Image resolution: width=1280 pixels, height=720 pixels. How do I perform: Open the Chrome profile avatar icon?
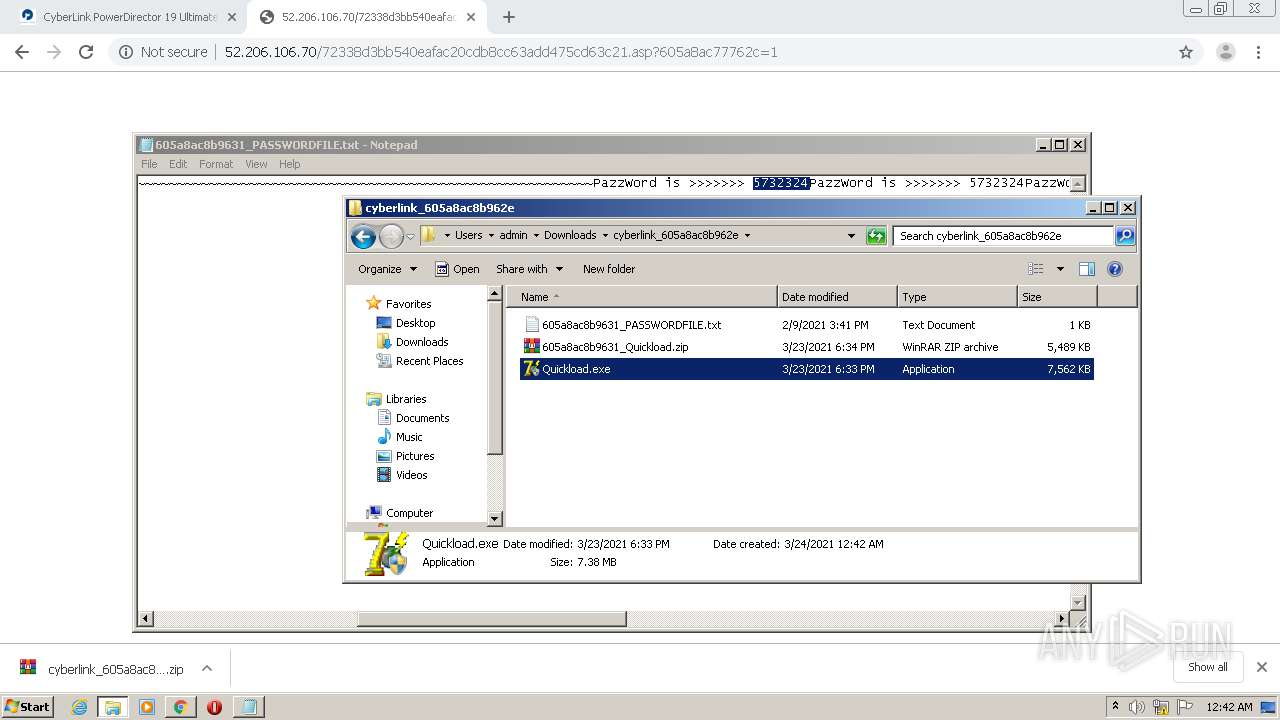[x=1225, y=52]
